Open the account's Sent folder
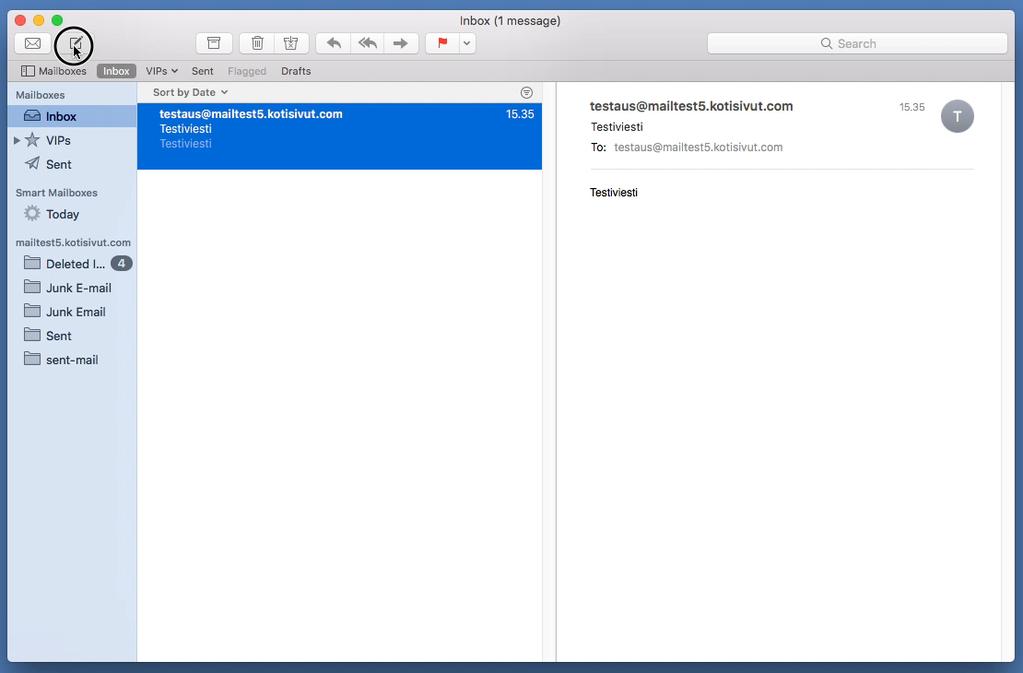The height and width of the screenshot is (673, 1023). point(72,336)
